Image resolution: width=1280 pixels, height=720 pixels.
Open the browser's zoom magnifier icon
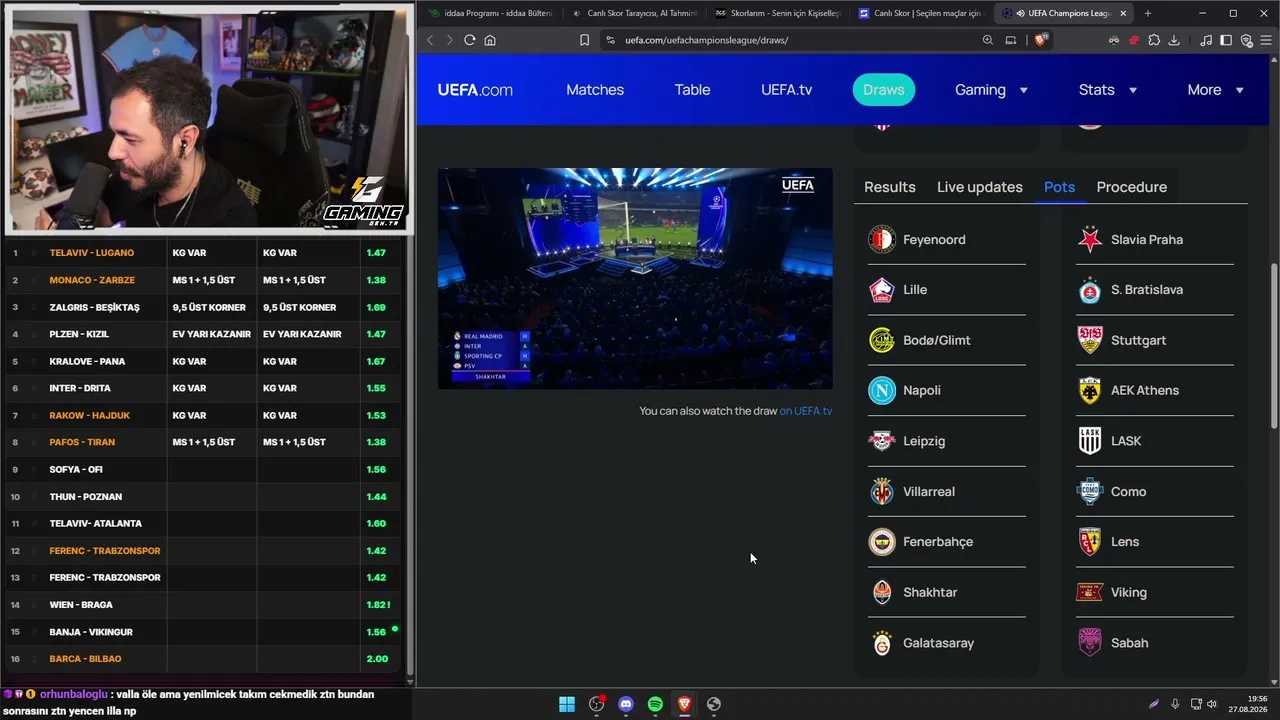click(988, 40)
